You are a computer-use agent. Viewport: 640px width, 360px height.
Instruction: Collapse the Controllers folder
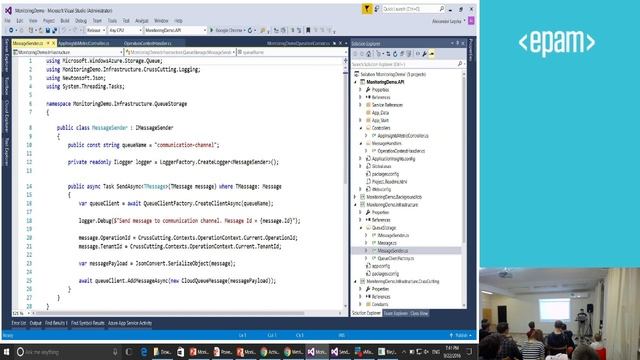pos(360,128)
